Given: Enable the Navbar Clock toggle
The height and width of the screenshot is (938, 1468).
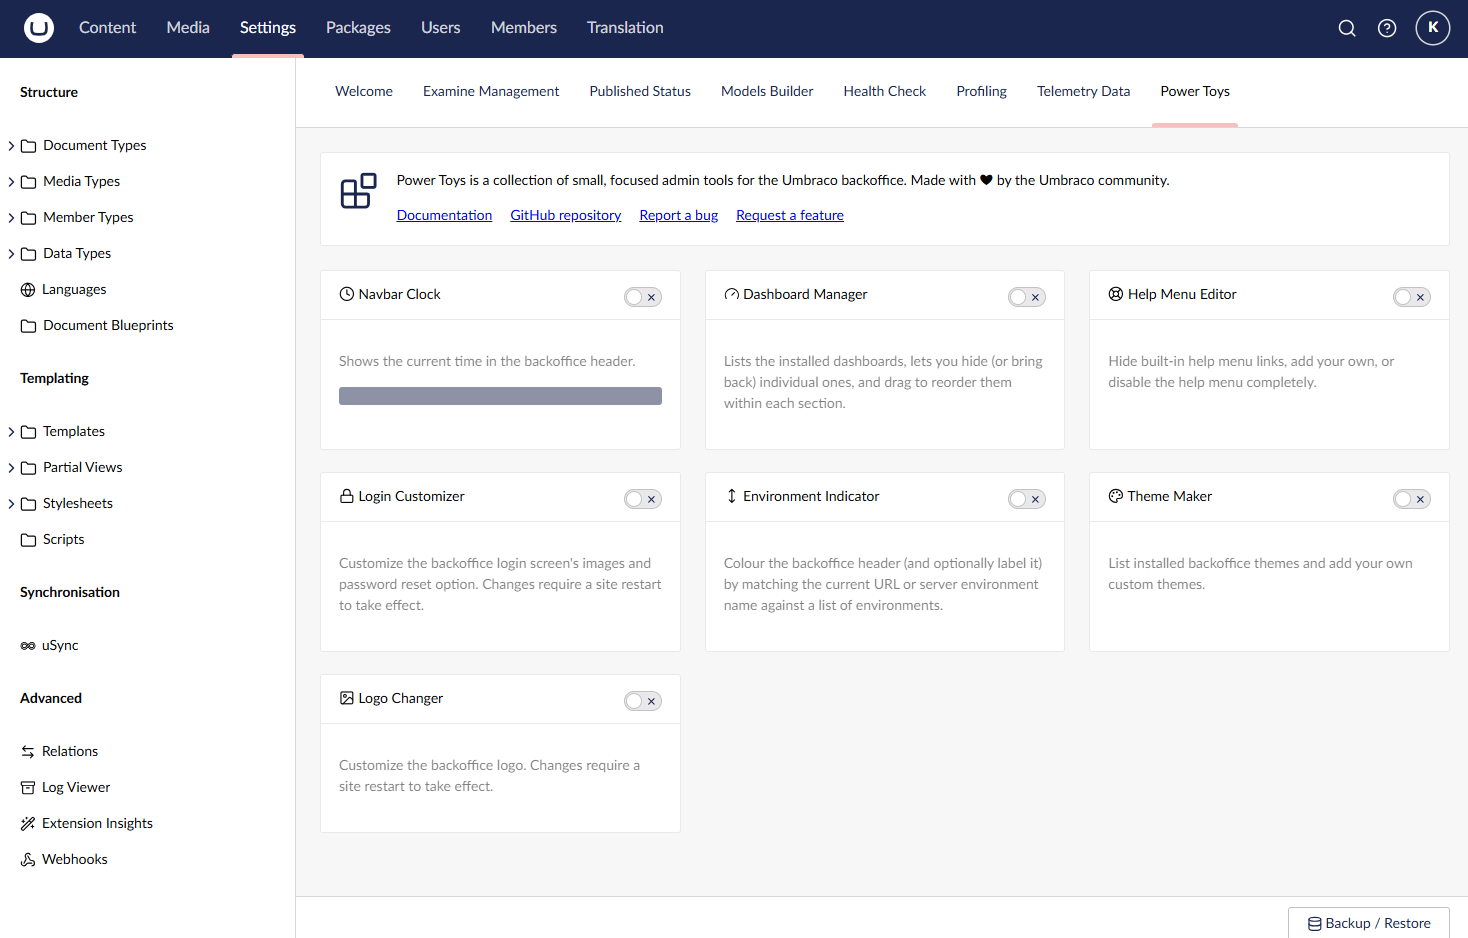Looking at the screenshot, I should coord(643,297).
